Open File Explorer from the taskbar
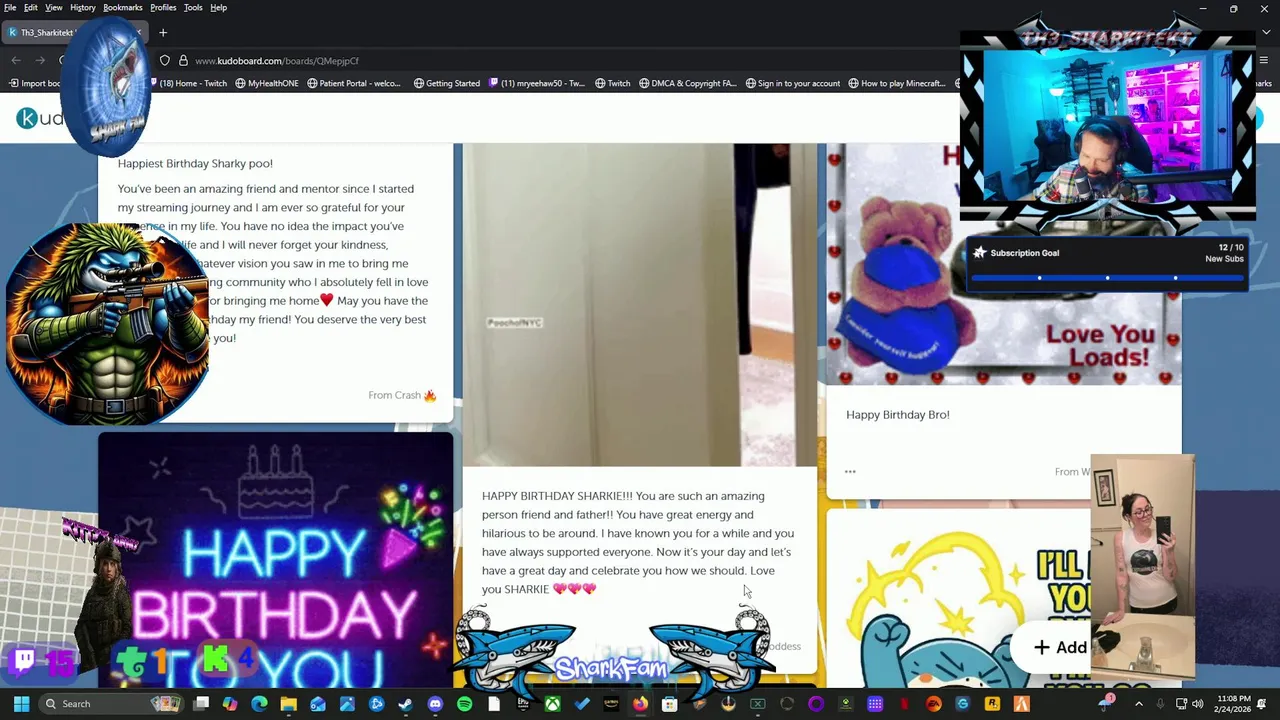Image resolution: width=1280 pixels, height=720 pixels. pos(288,704)
